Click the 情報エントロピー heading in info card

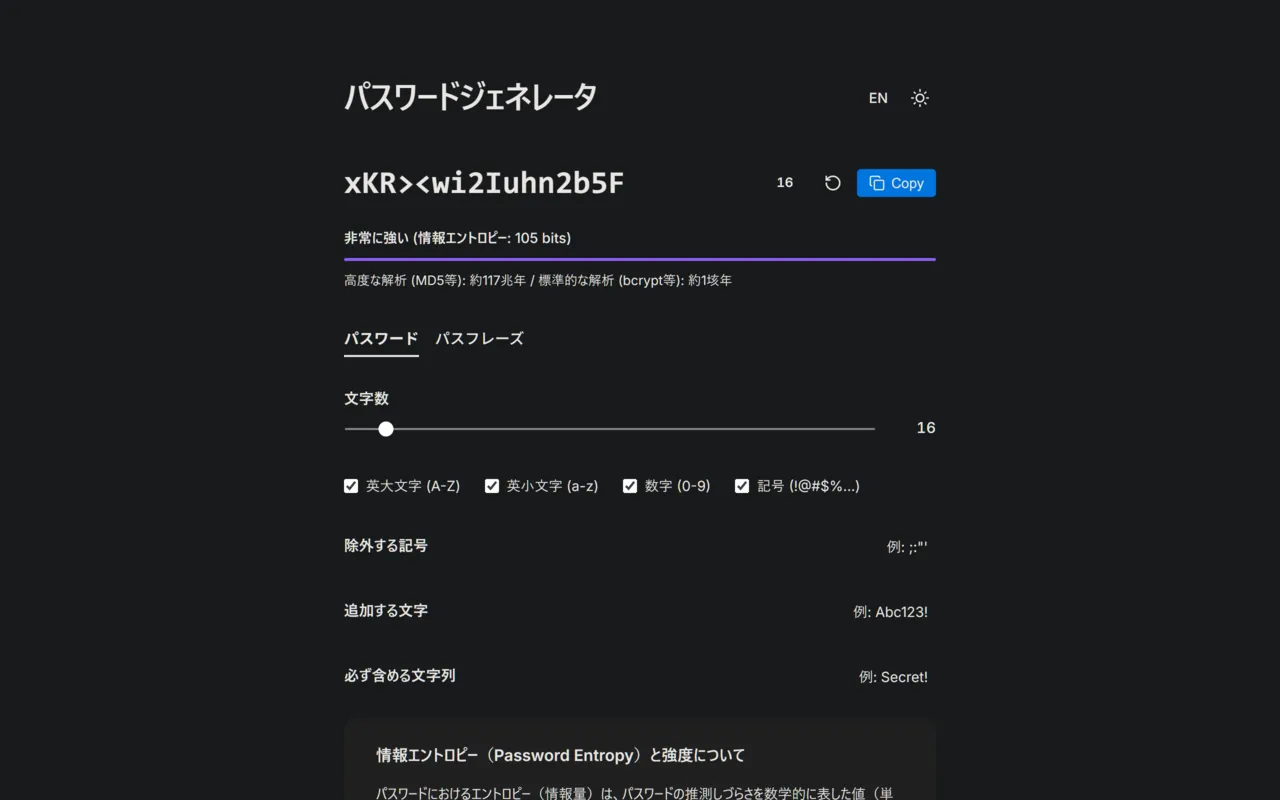(x=560, y=755)
